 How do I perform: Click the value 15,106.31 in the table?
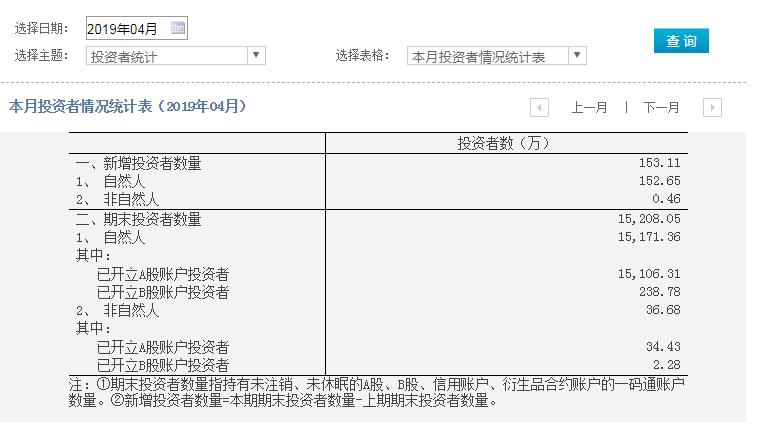click(x=651, y=274)
